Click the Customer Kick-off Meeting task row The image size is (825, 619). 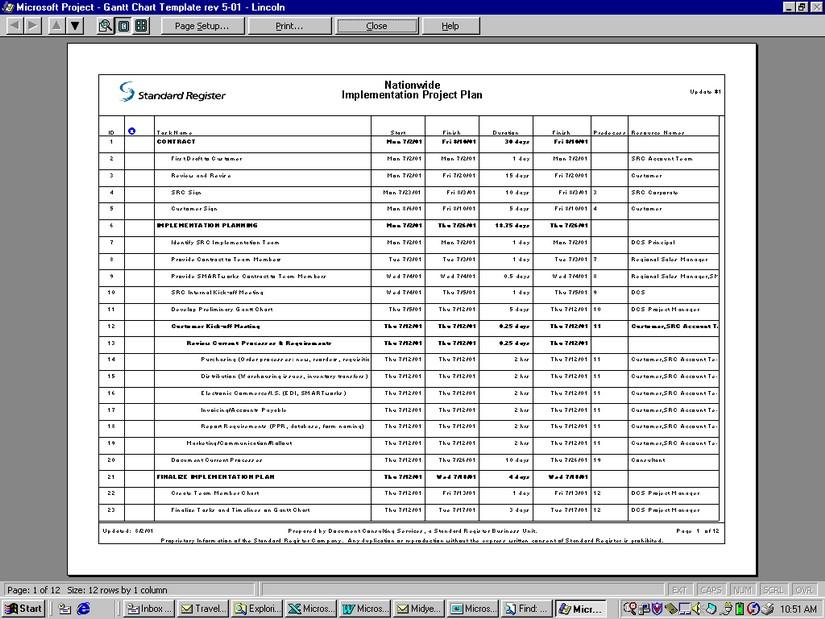tap(409, 326)
